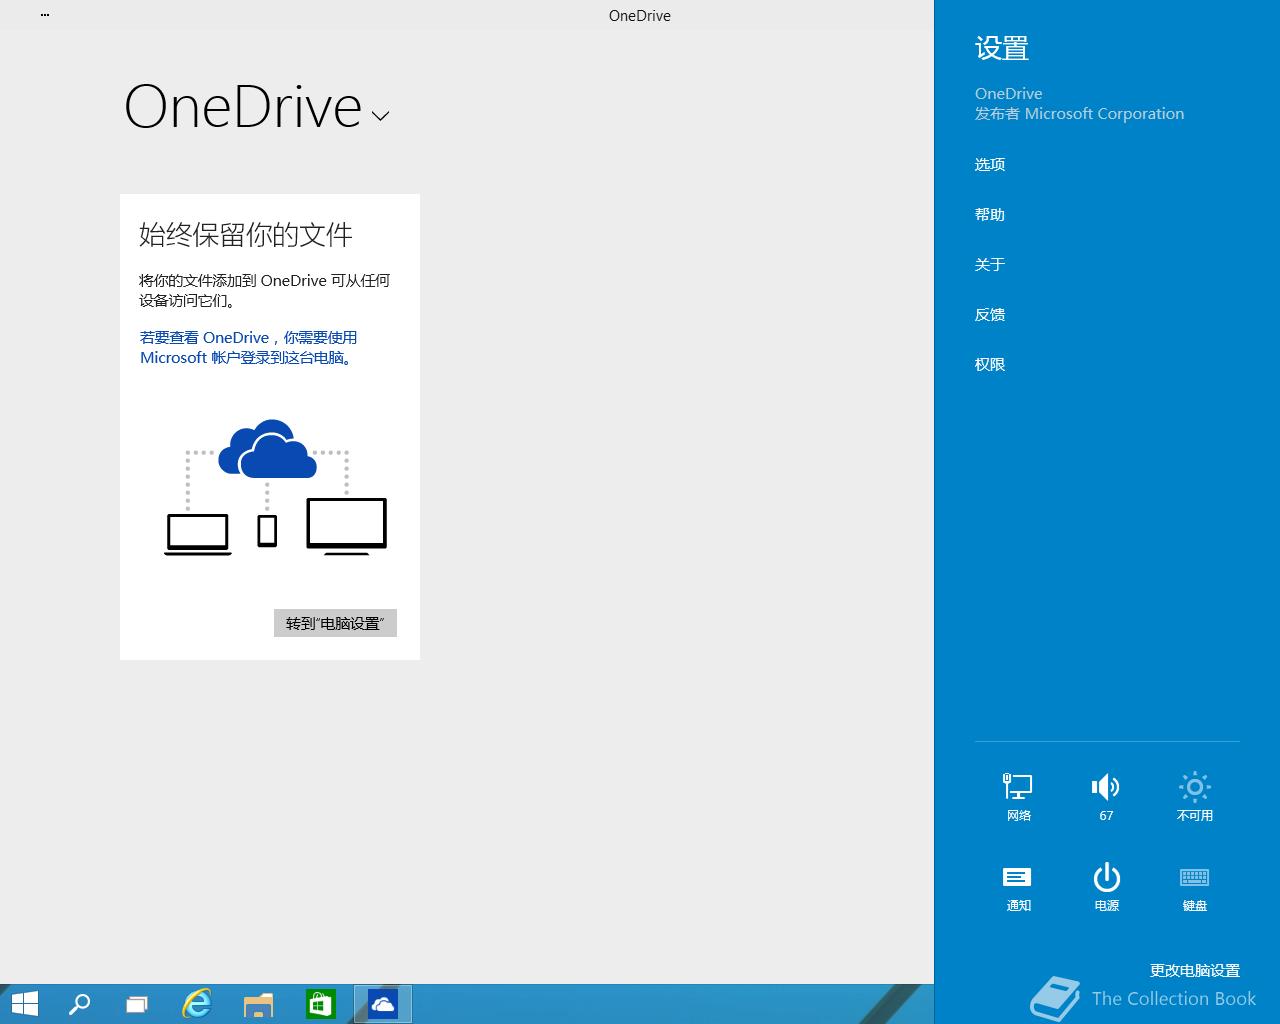The height and width of the screenshot is (1024, 1280).
Task: Click the 始终保留你的文件 heading
Action: click(246, 235)
